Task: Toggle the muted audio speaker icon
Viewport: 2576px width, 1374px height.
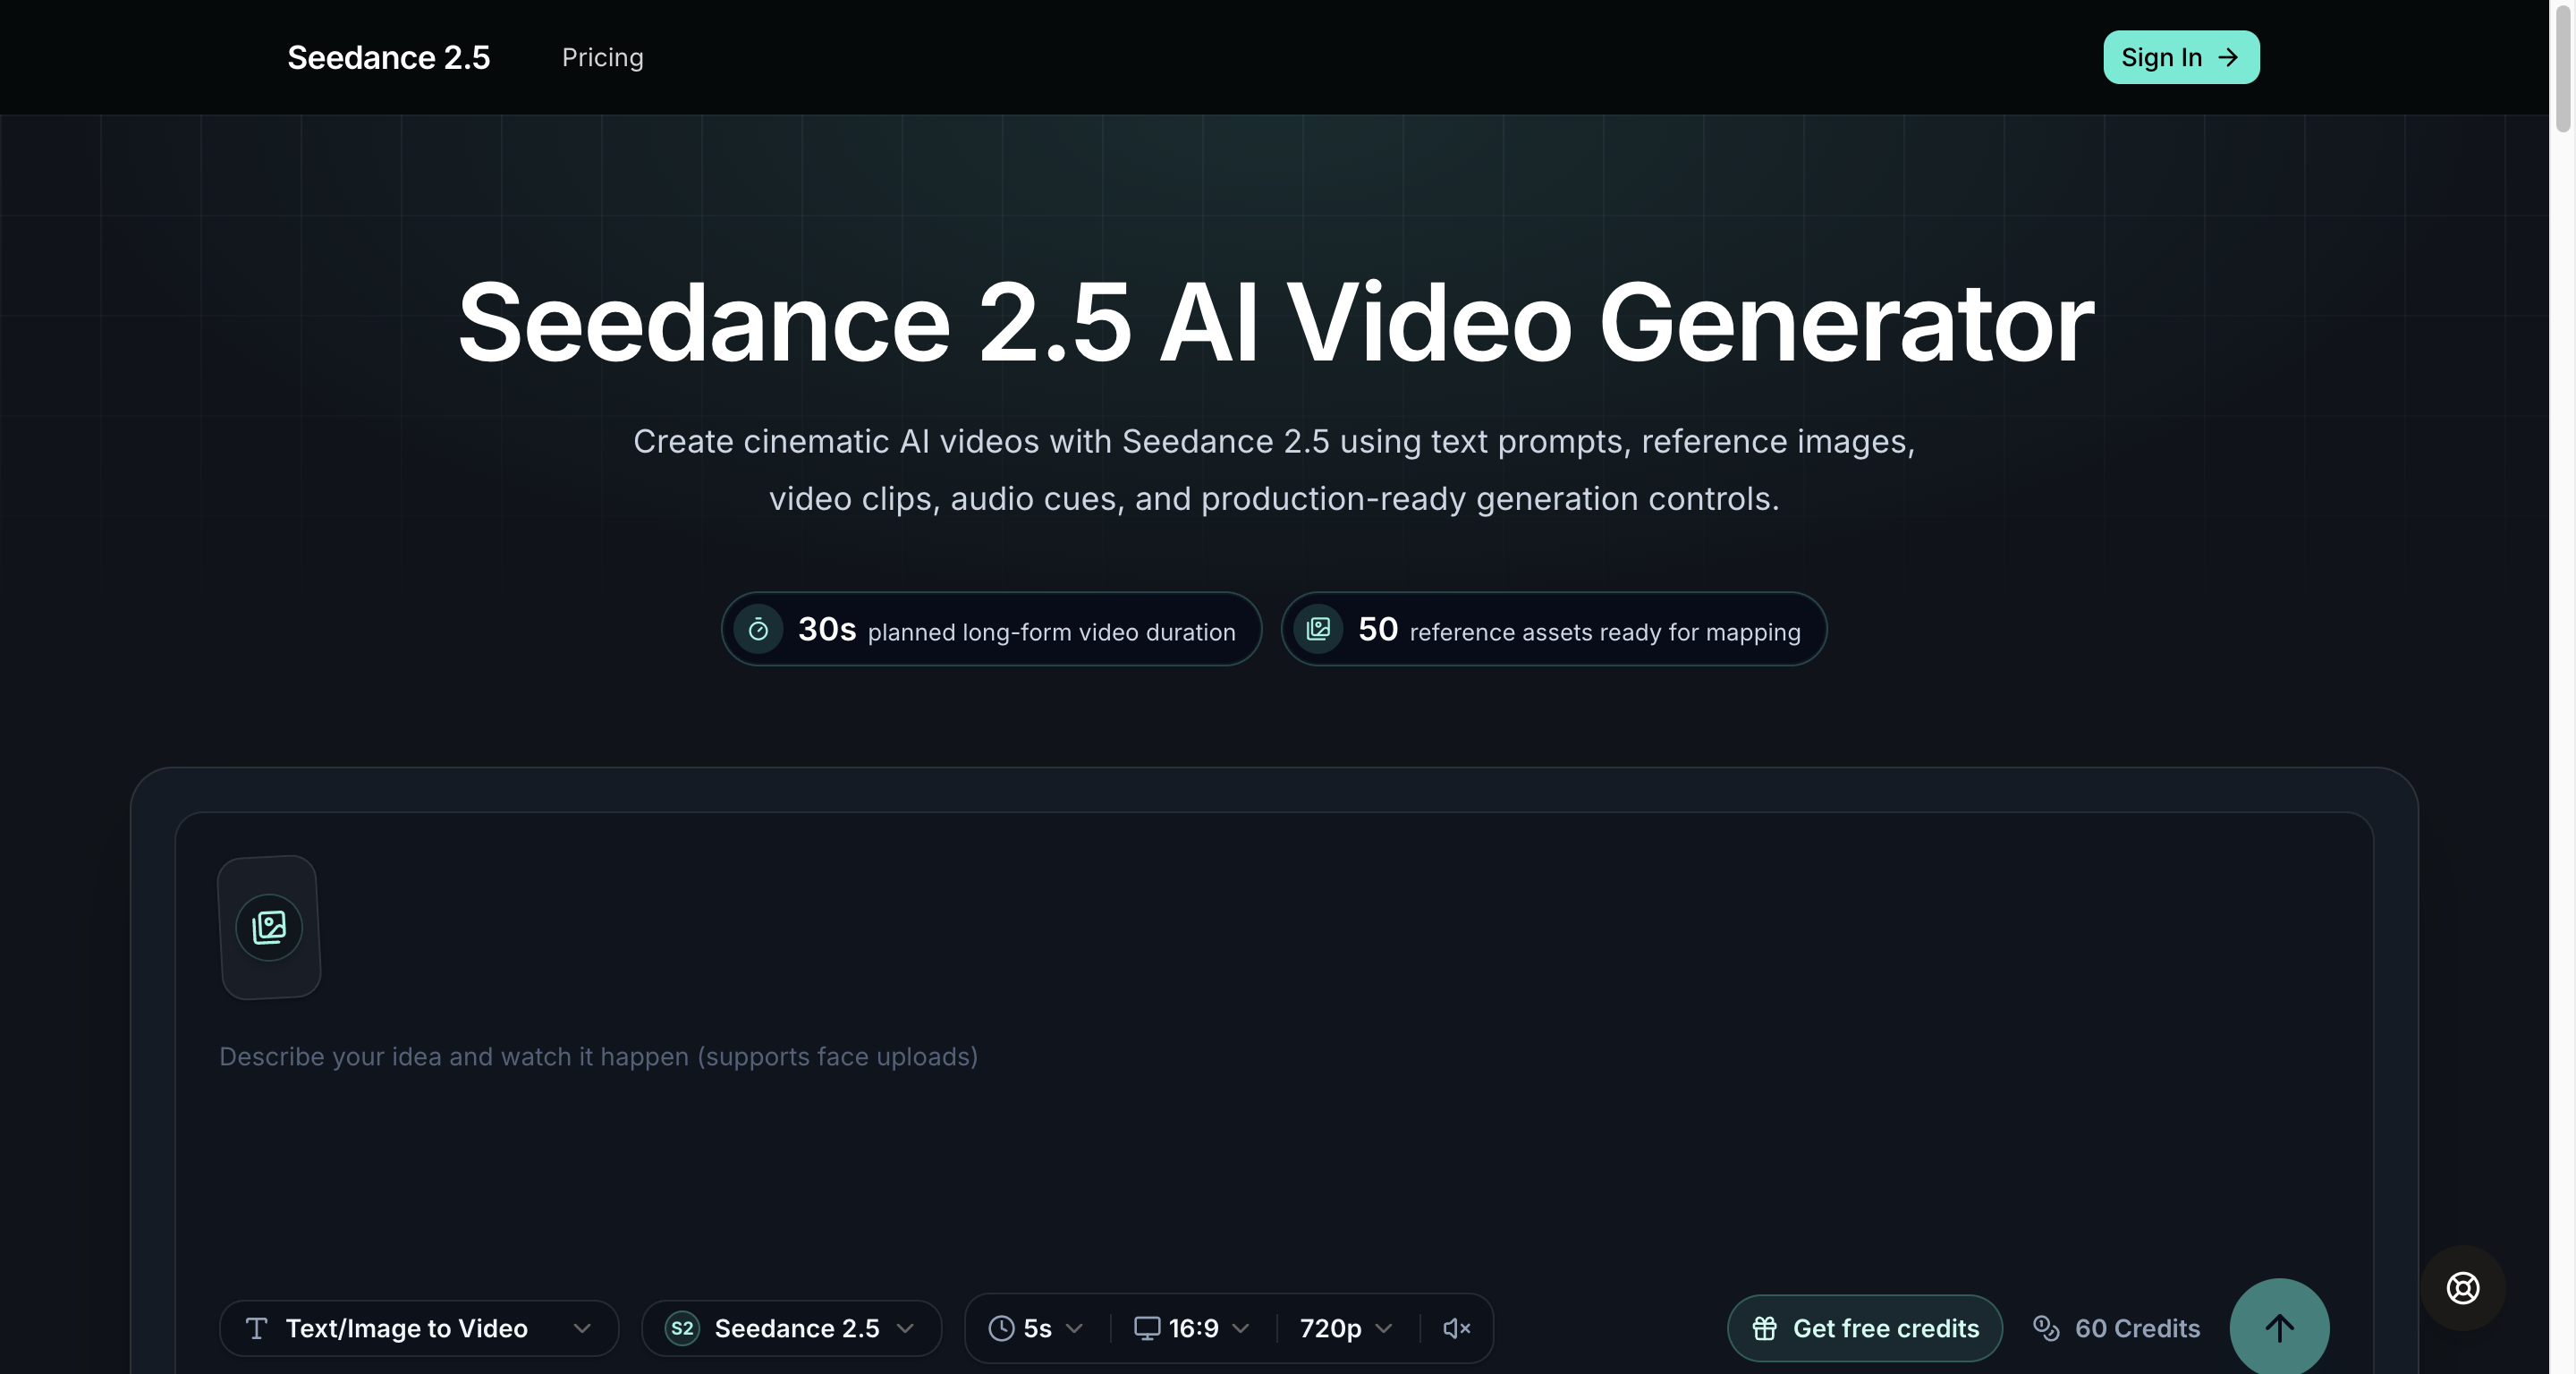Action: [x=1457, y=1328]
